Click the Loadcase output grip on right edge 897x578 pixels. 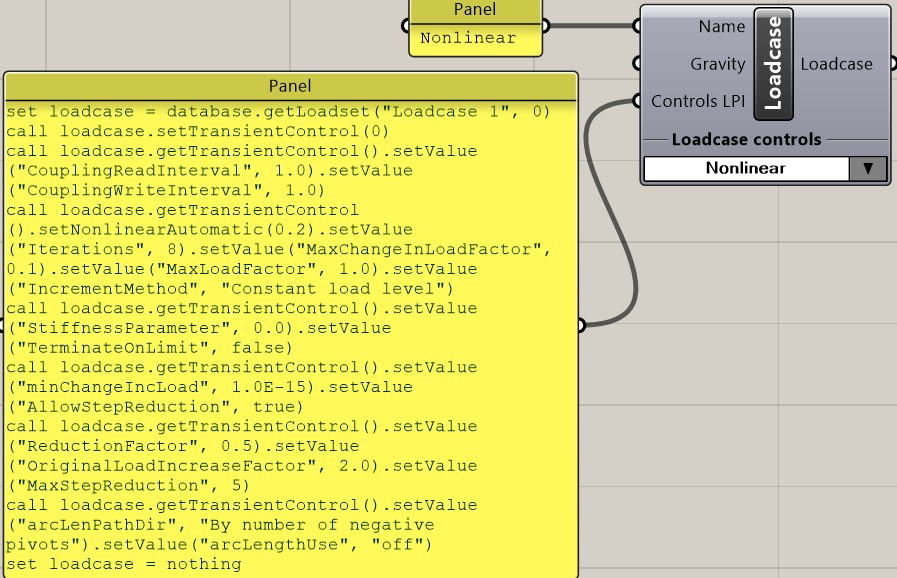tap(889, 64)
